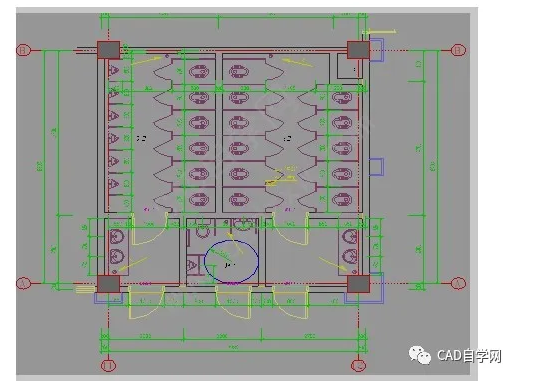
Task: Click the blue circle in the central restroom
Action: pos(232,262)
